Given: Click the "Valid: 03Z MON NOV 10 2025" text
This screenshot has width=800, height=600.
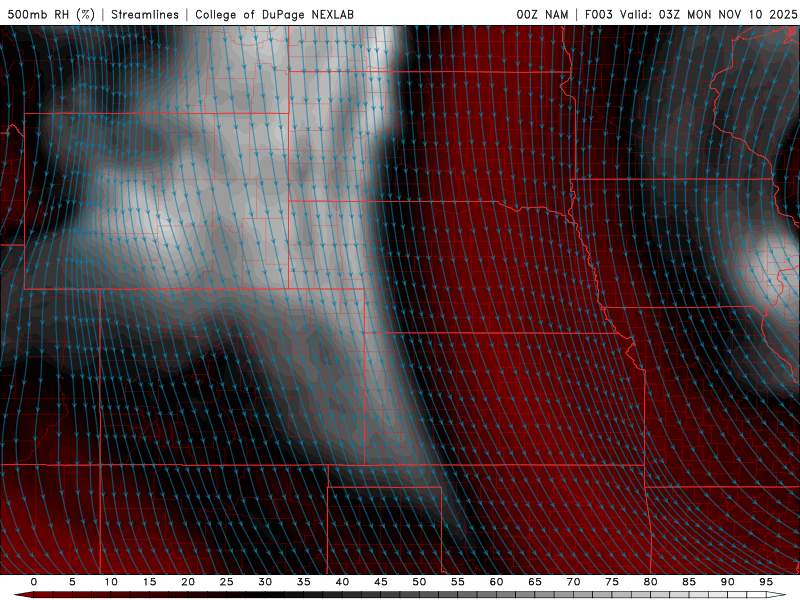Looking at the screenshot, I should pos(708,14).
